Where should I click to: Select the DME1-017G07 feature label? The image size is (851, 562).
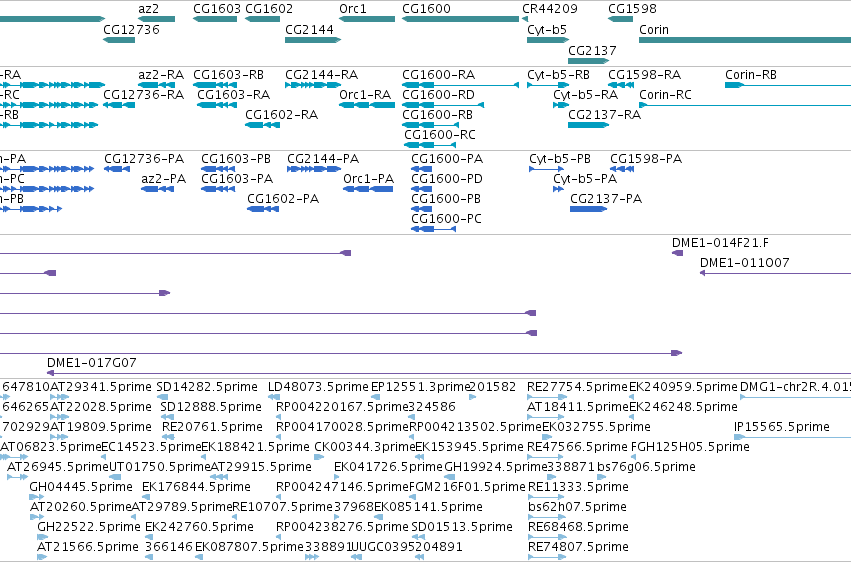[92, 363]
